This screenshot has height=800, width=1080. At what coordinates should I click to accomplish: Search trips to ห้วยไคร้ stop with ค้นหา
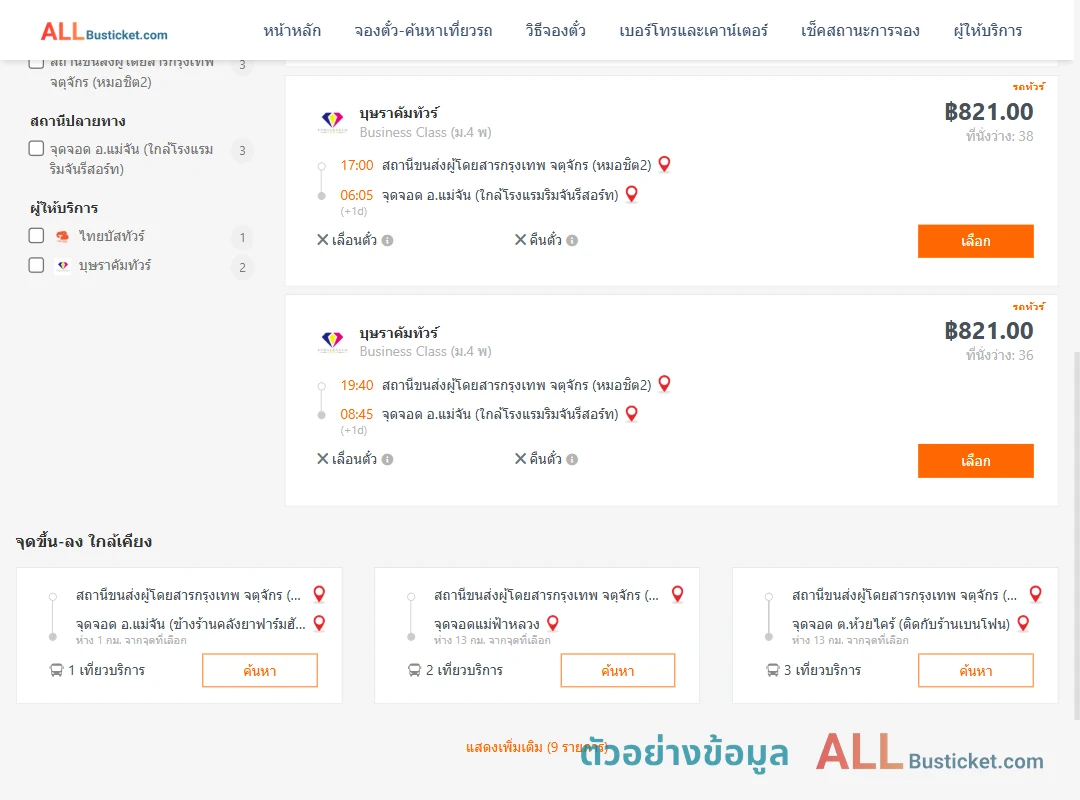976,670
